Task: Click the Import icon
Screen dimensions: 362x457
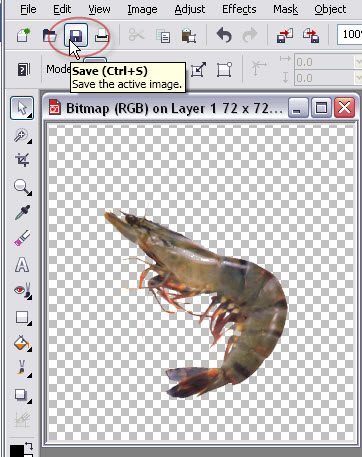Action: tap(285, 35)
